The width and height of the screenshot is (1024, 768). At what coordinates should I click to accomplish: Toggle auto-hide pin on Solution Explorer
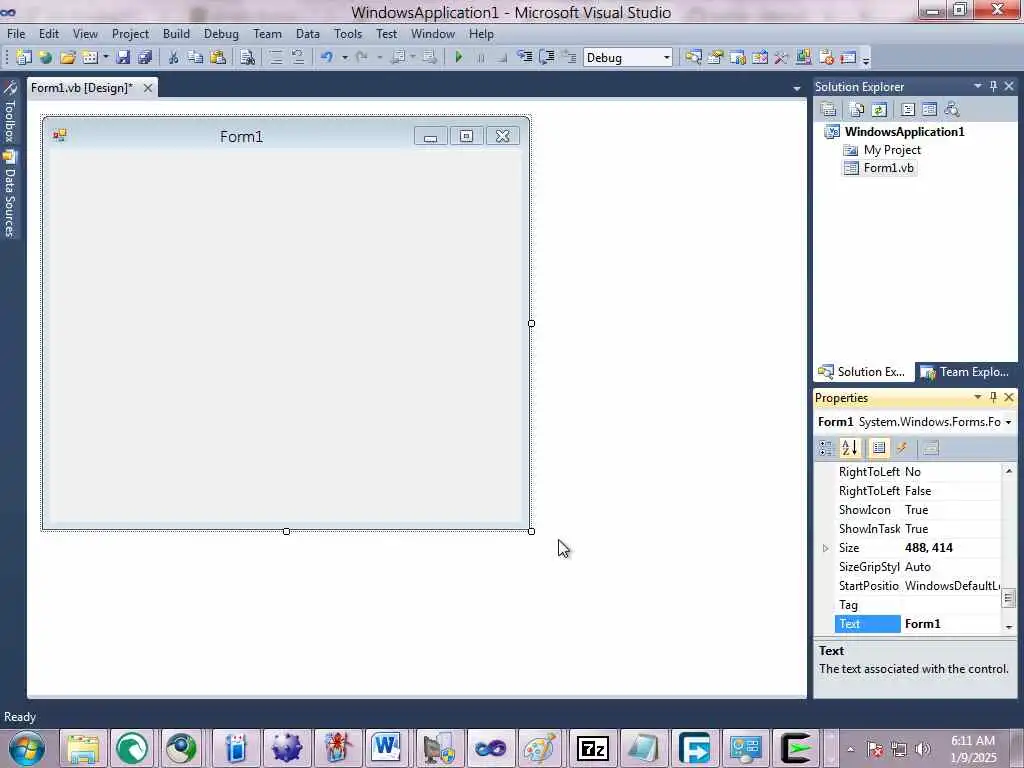[993, 86]
